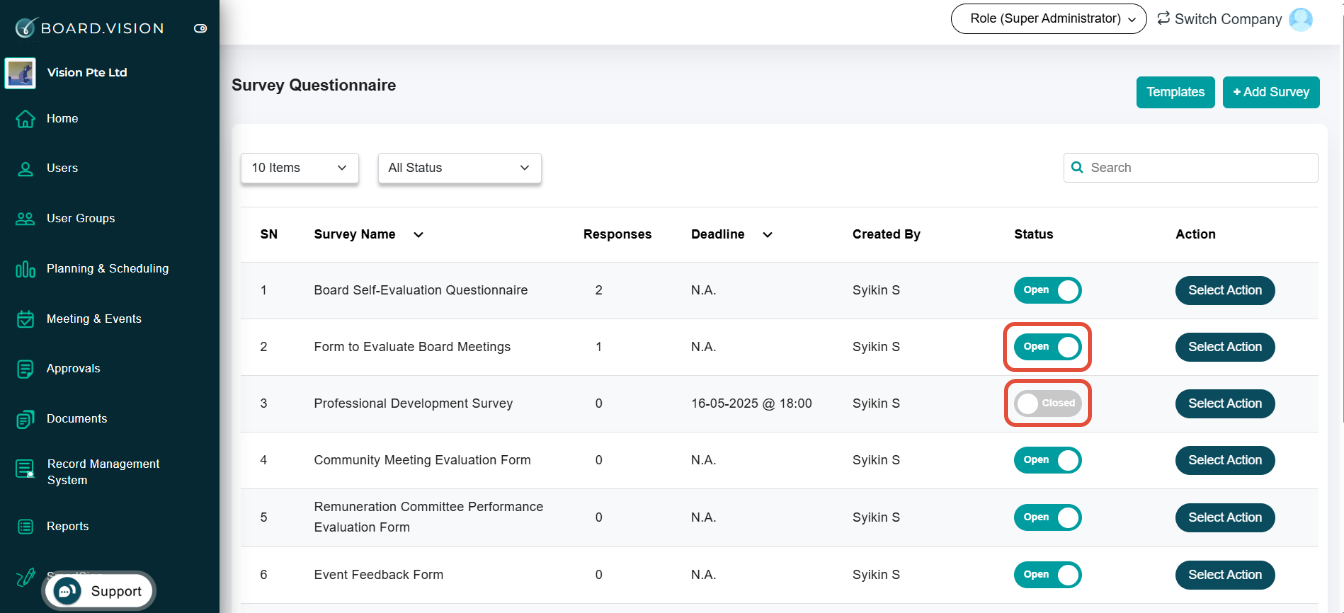Expand the All Status filter dropdown
1344x613 pixels.
point(459,168)
